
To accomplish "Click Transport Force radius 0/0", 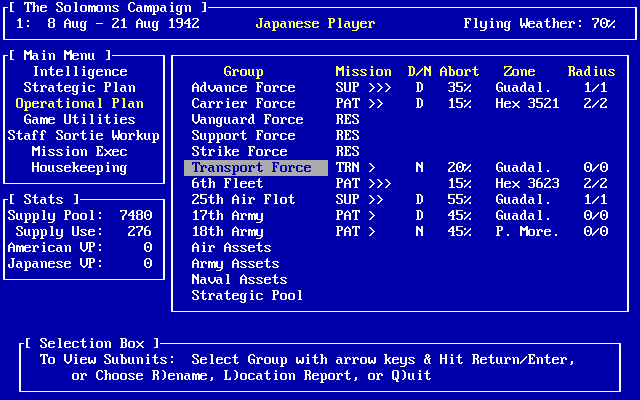I will coord(596,167).
